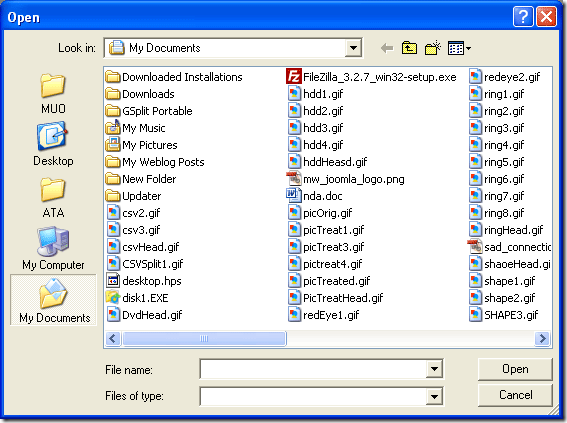Screen dimensions: 567x423
Task: Open the MUO folder in the places bar
Action: [53, 94]
